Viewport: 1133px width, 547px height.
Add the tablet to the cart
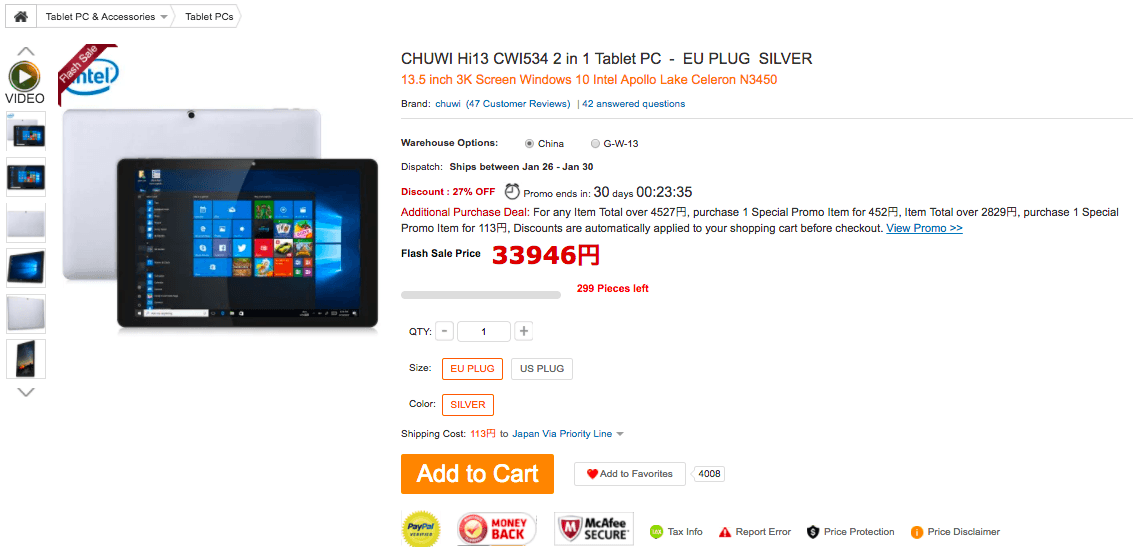tap(478, 474)
